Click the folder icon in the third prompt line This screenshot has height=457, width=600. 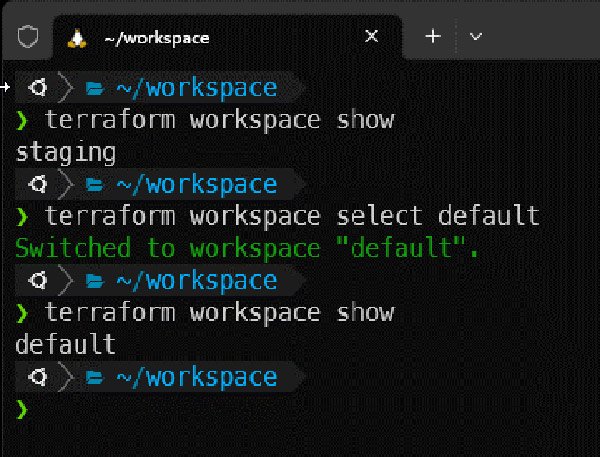pos(95,281)
